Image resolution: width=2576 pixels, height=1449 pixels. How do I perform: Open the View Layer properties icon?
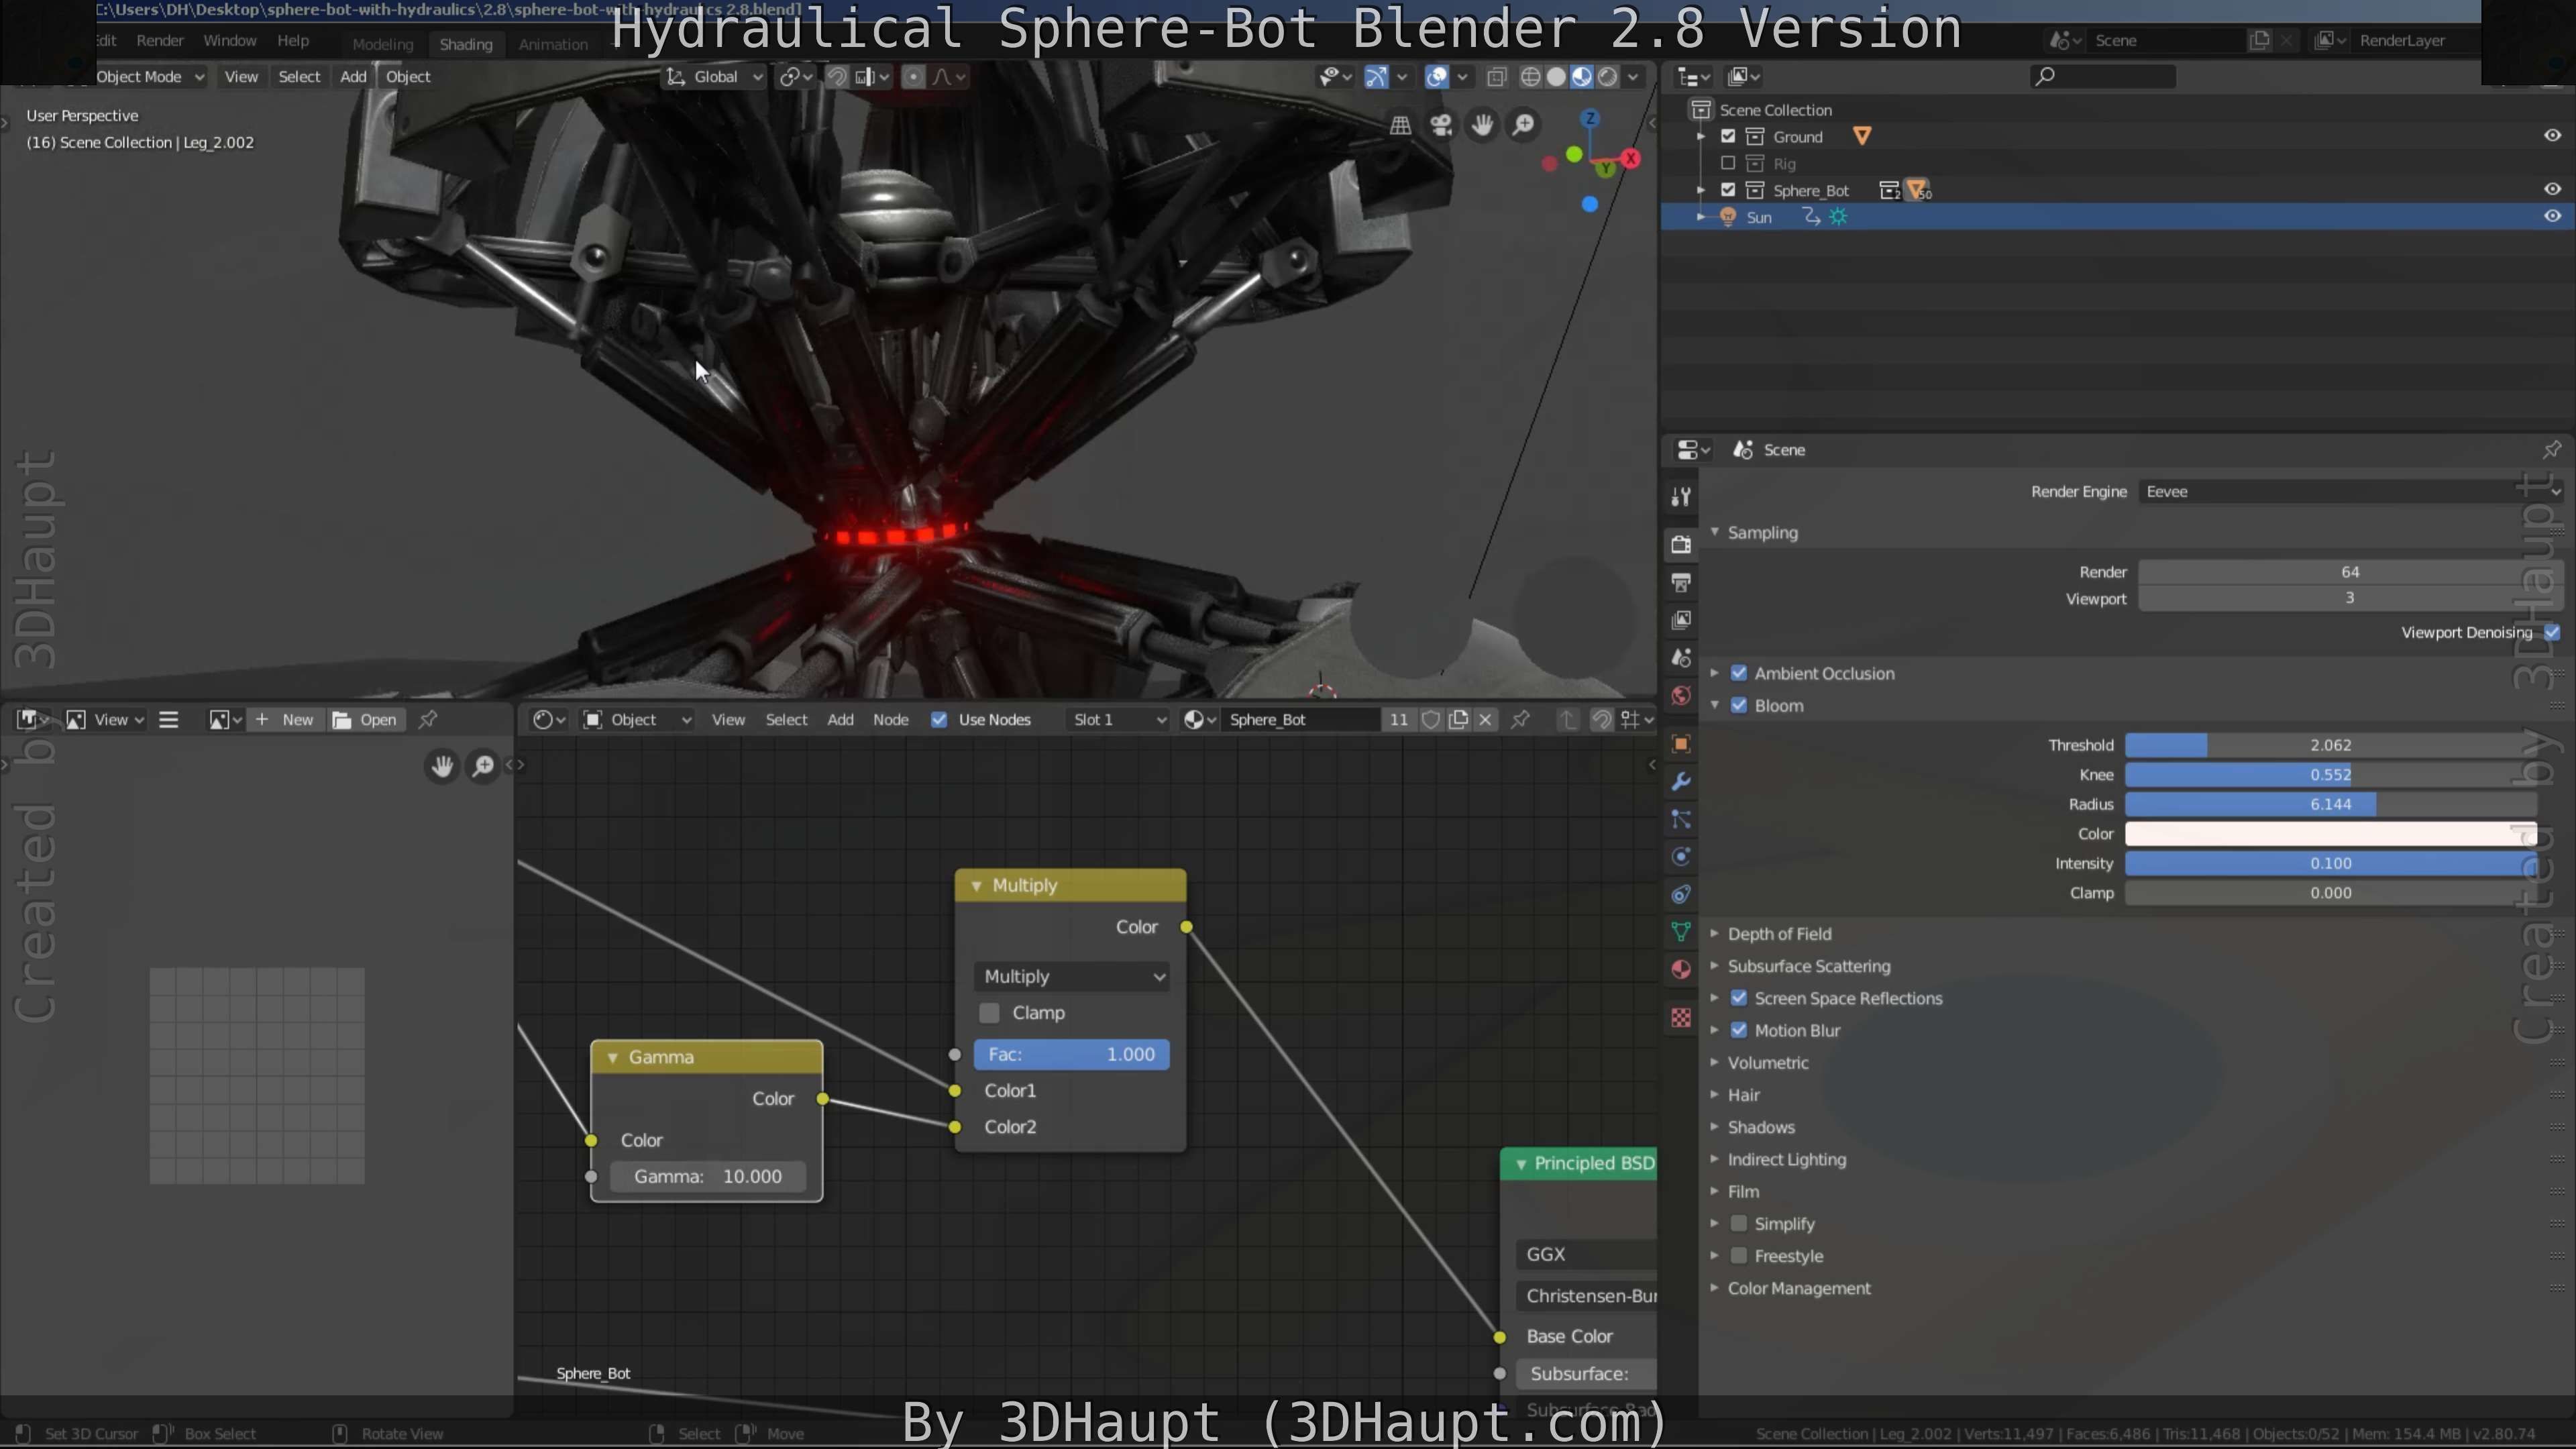[1681, 620]
